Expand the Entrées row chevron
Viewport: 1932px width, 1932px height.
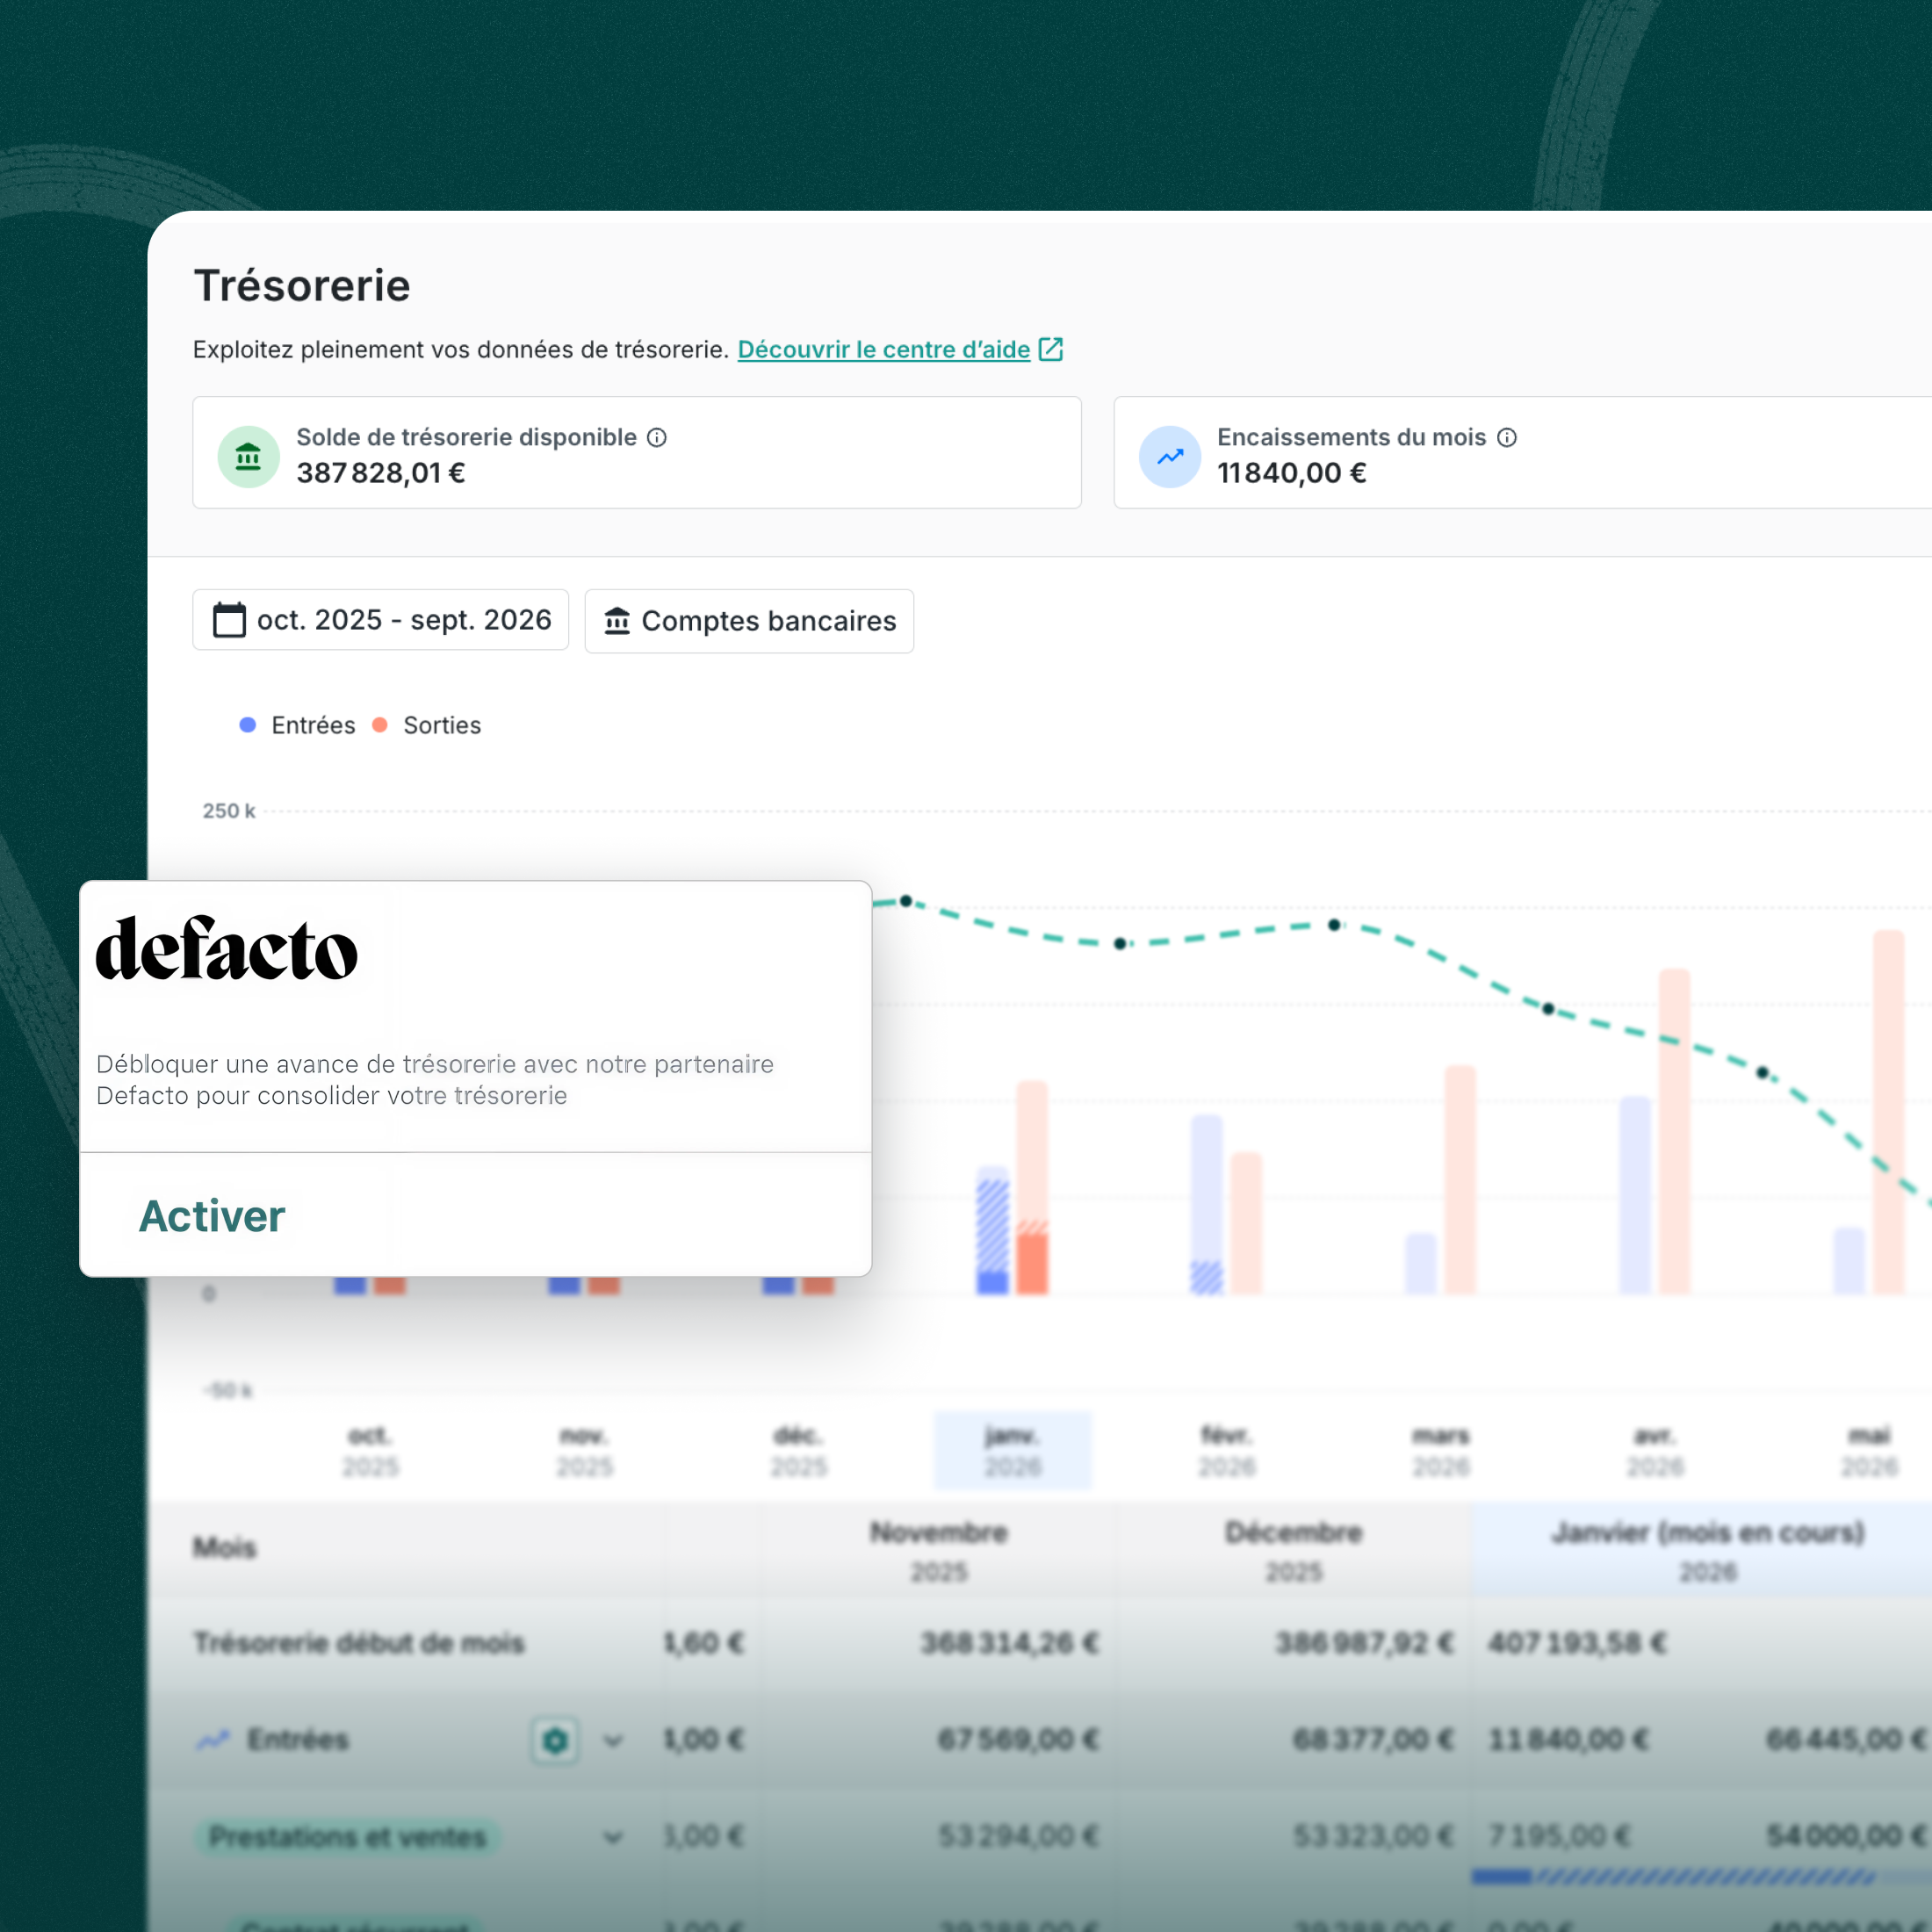pos(614,1741)
